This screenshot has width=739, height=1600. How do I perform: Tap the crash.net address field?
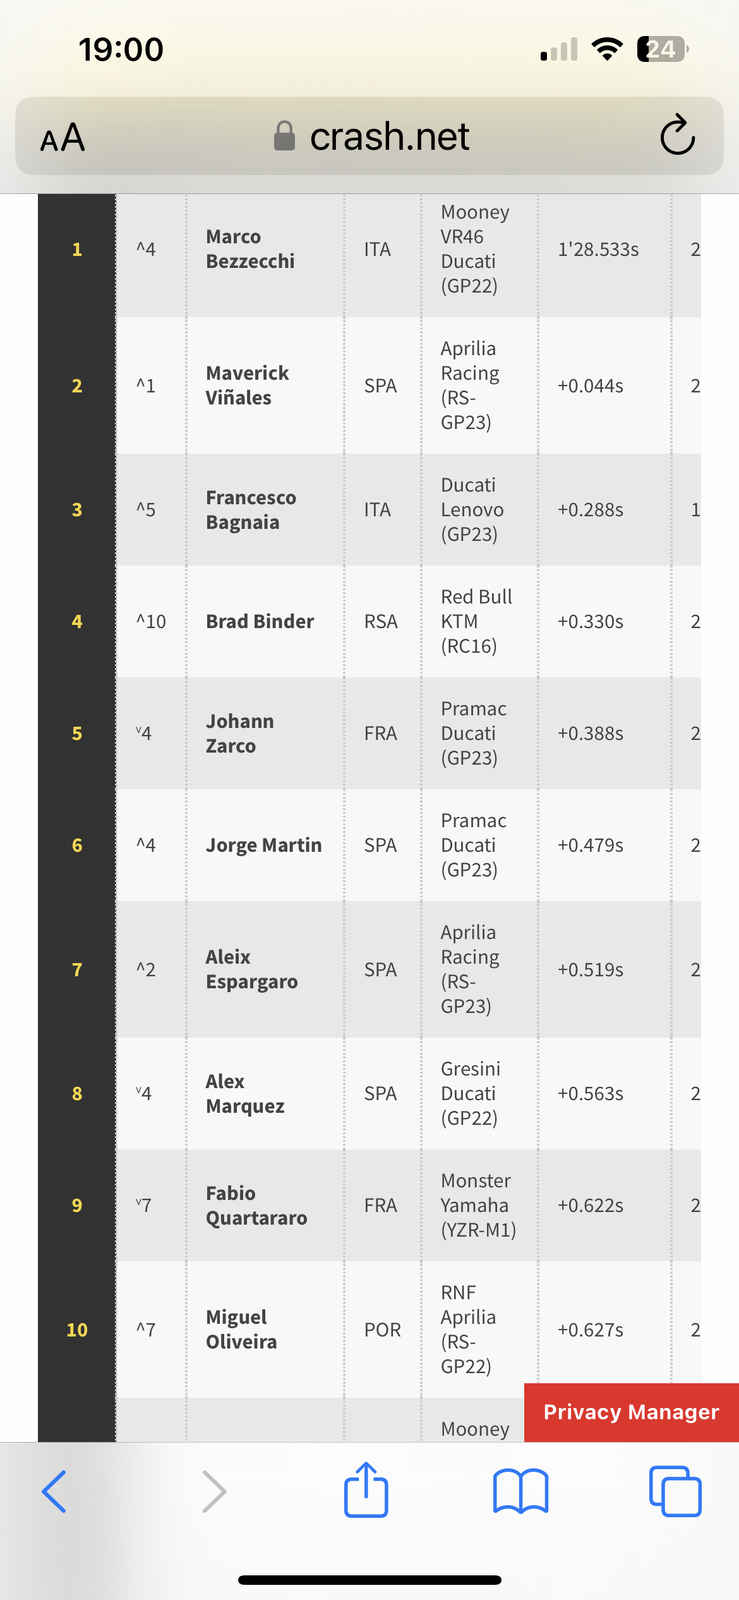coord(369,136)
